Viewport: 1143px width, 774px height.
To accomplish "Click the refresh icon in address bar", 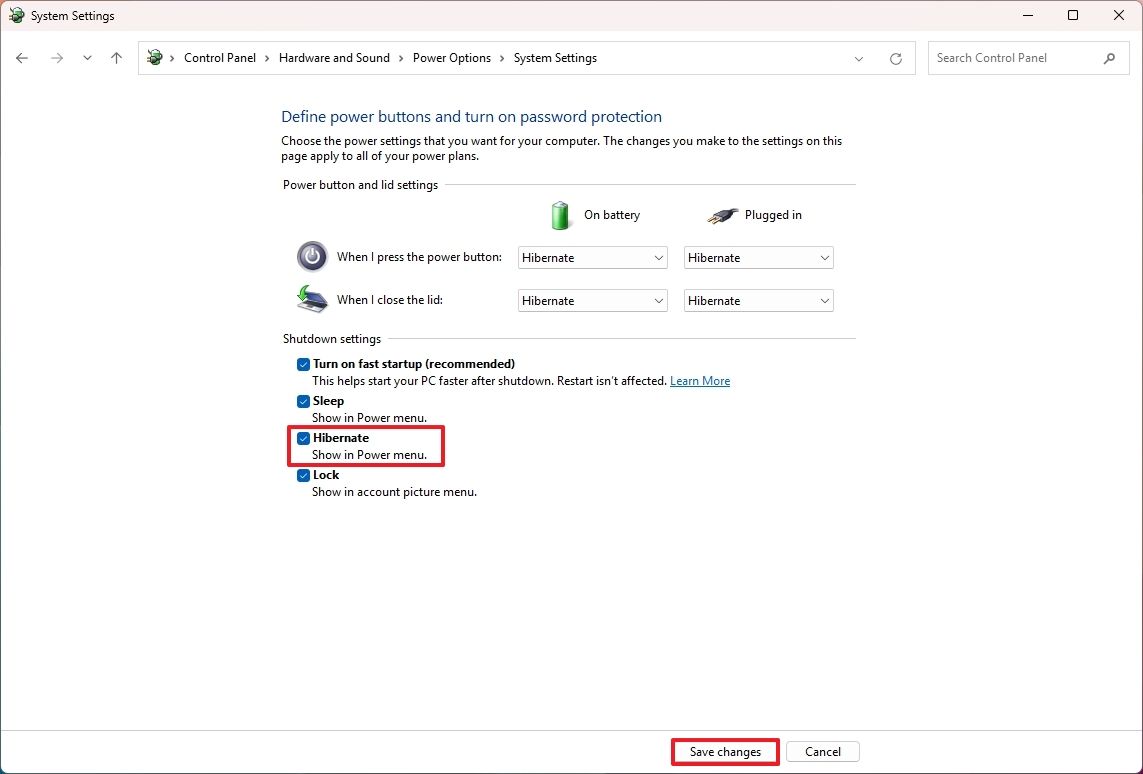I will 895,58.
